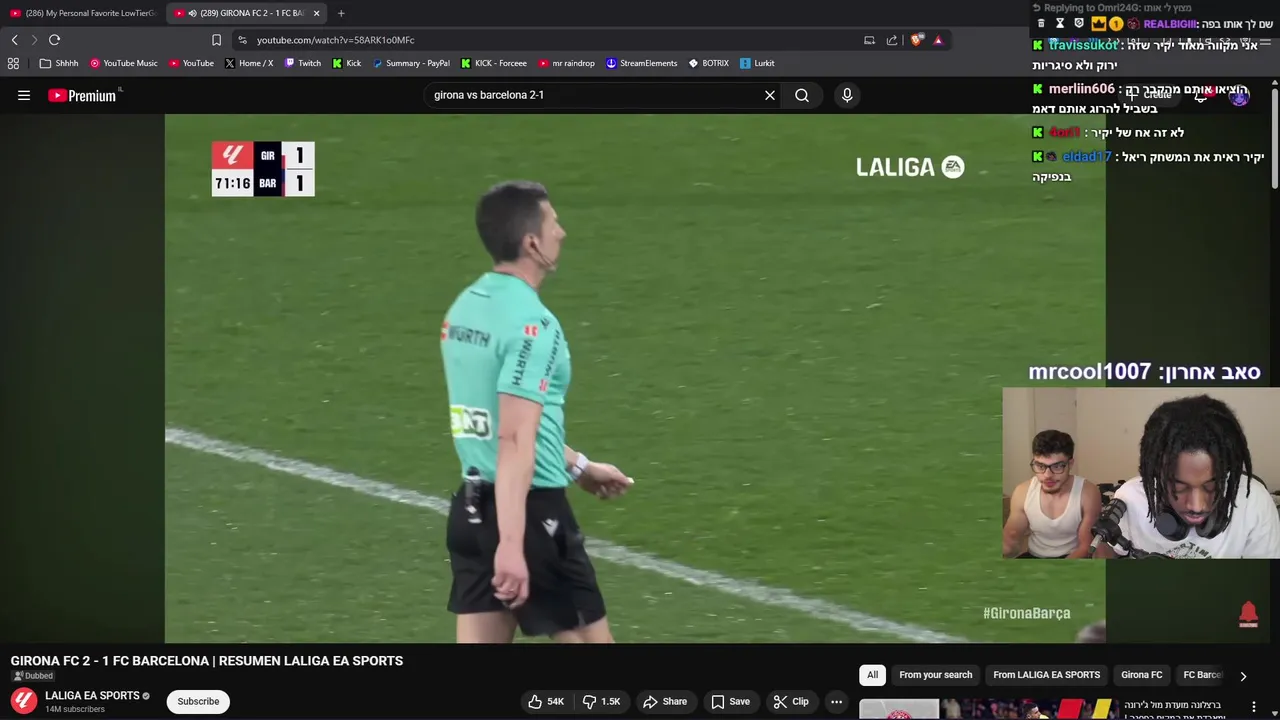
Task: Start voice search with microphone icon
Action: [x=847, y=95]
